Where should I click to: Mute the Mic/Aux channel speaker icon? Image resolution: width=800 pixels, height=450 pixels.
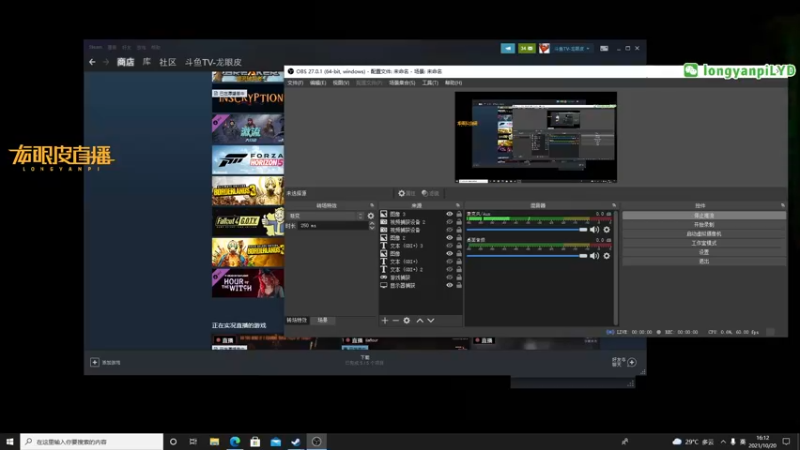pos(594,230)
